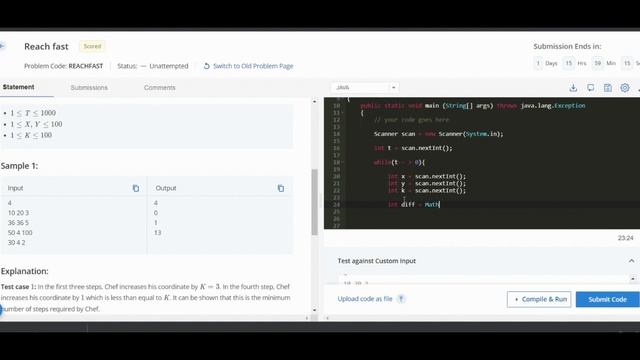Open the JAVA language dropdown

364,88
